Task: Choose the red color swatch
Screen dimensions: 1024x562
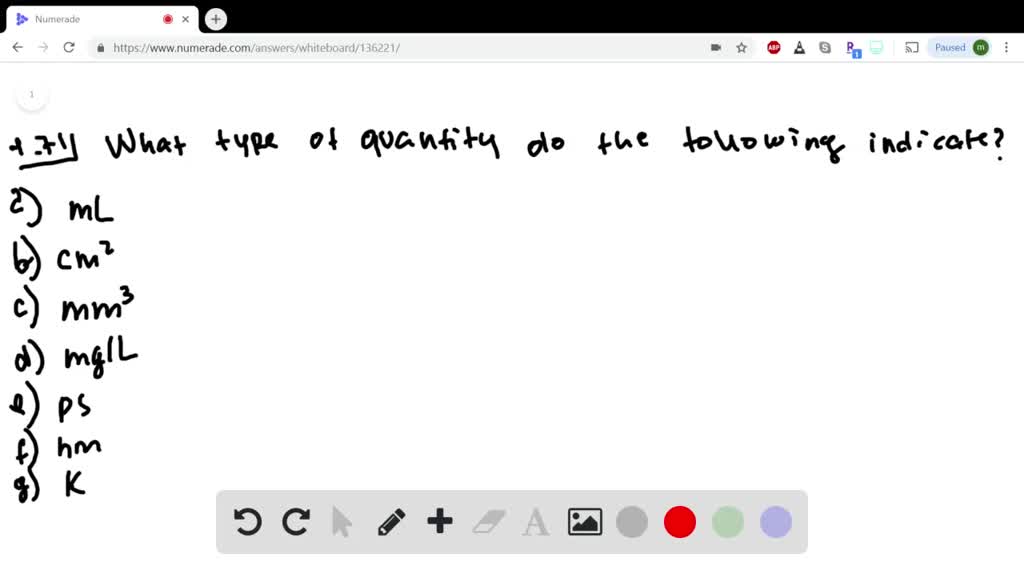Action: (x=680, y=522)
